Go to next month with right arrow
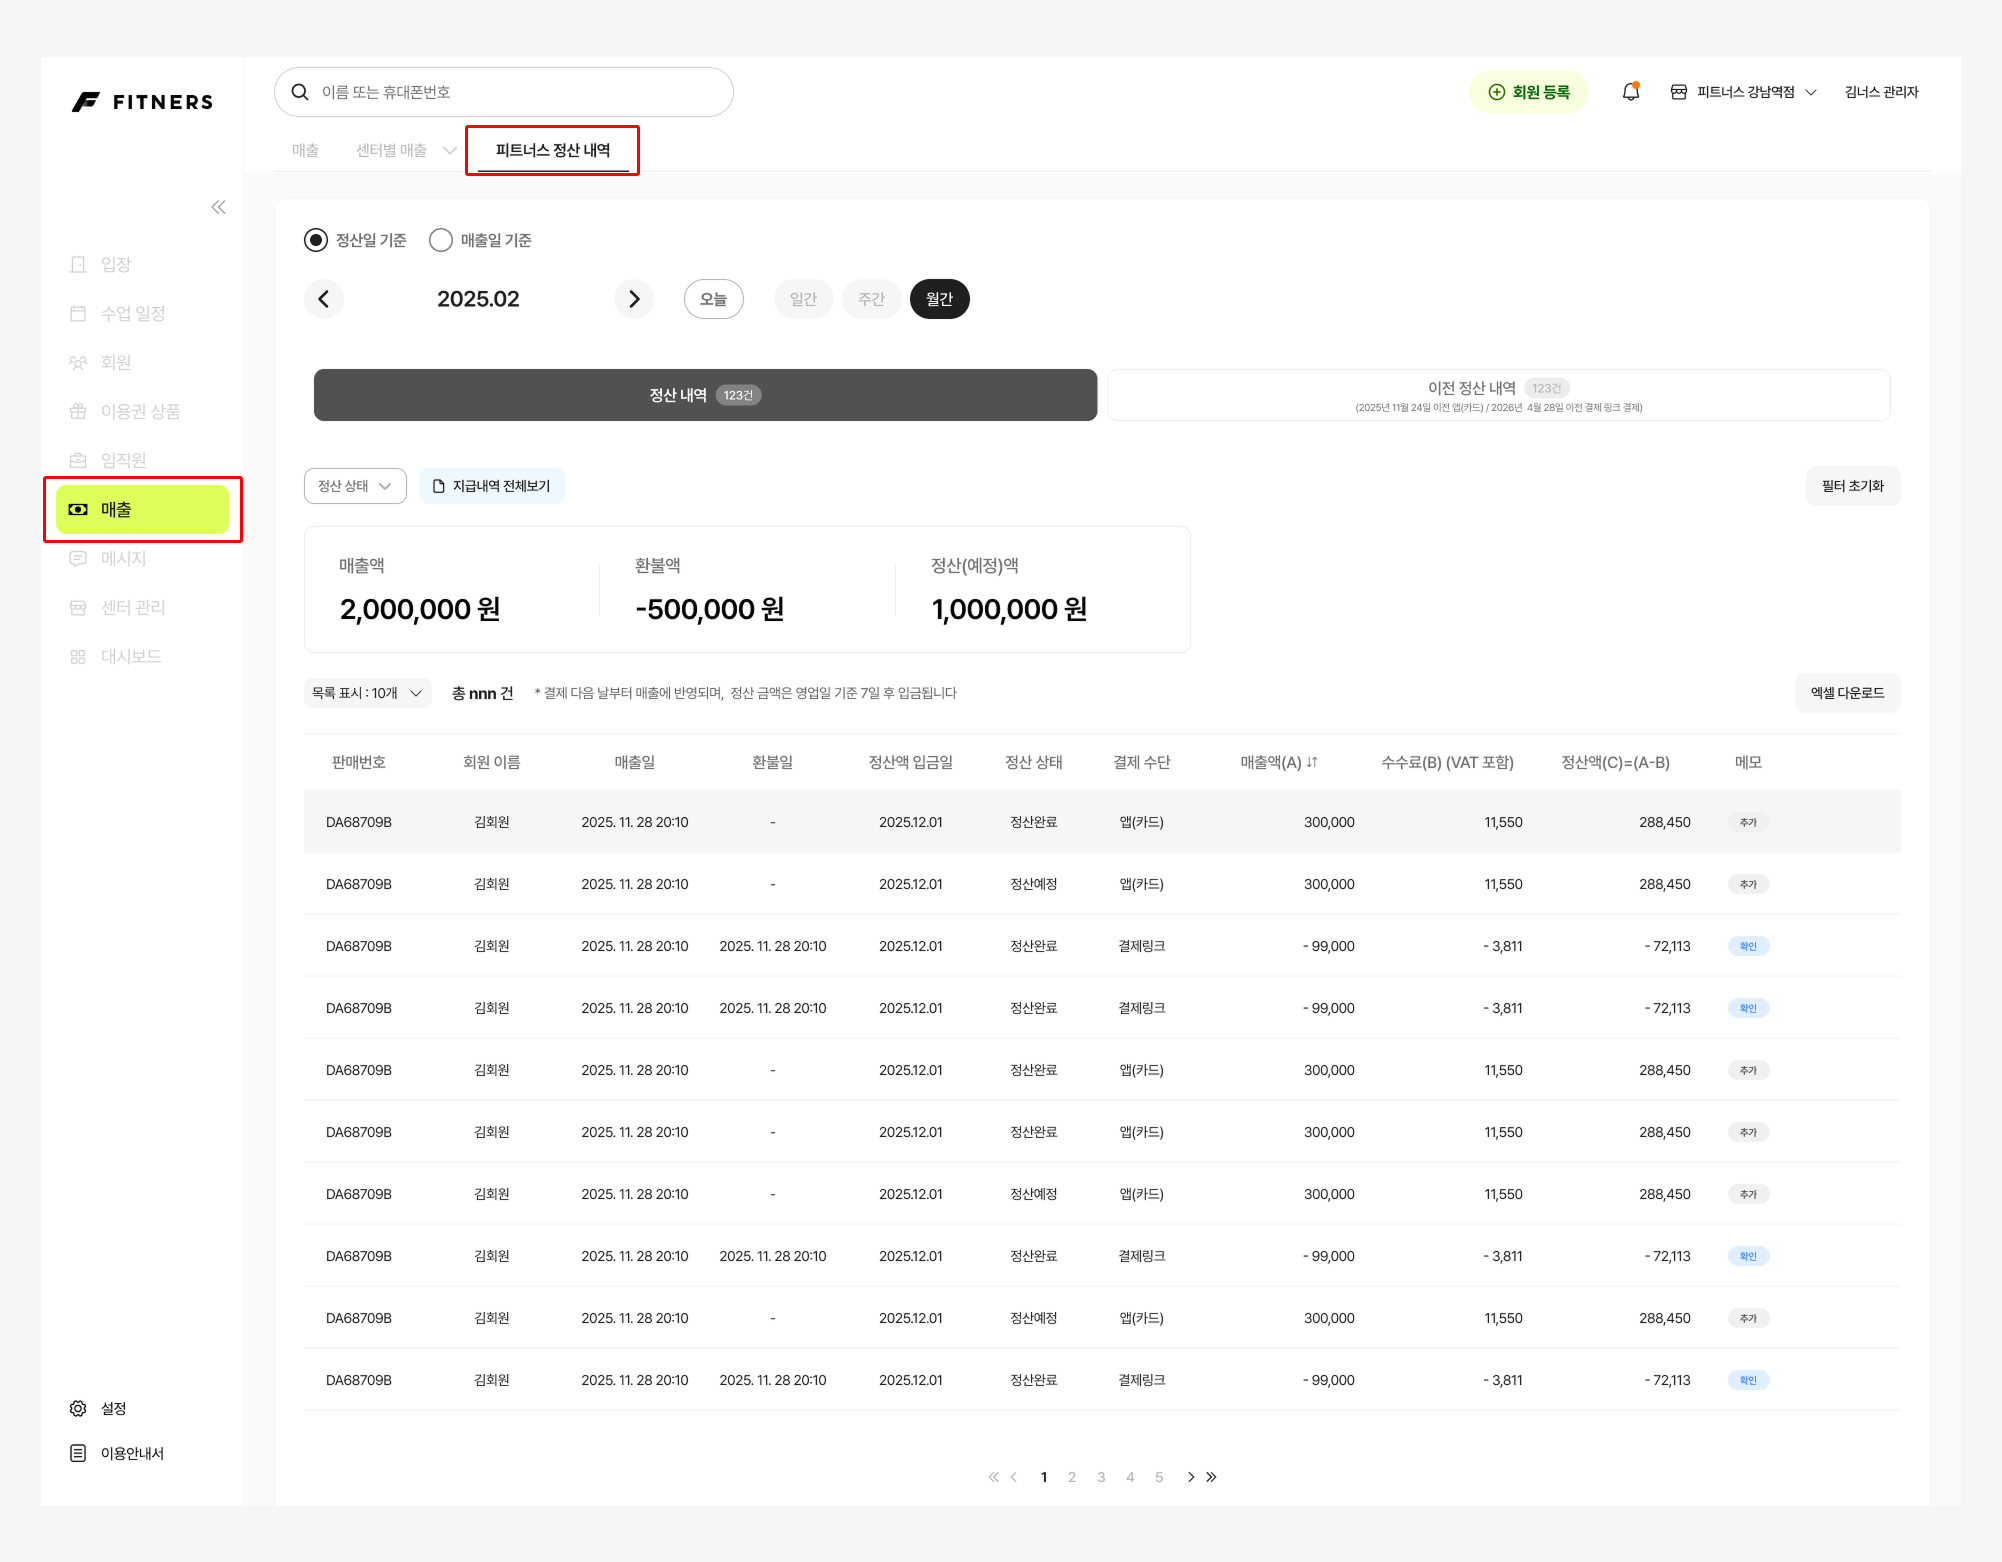Screen dimensions: 2002x1562 634,299
